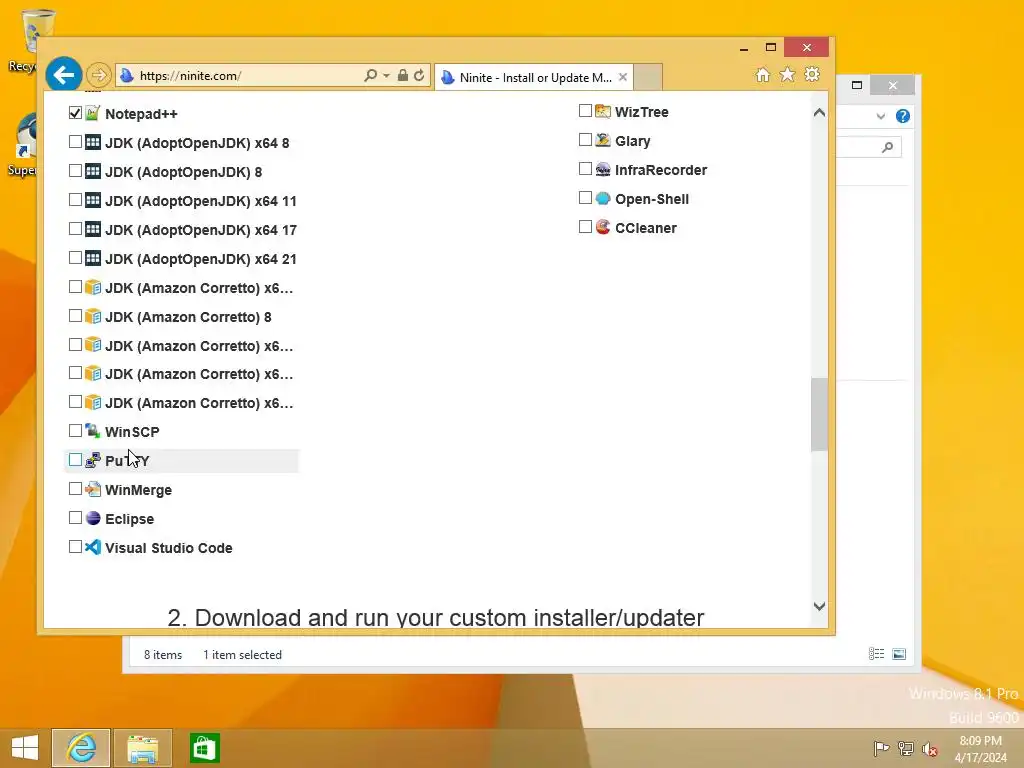Uncheck the Notepad++ checkbox
Screen dimensions: 1024x768
coord(75,113)
